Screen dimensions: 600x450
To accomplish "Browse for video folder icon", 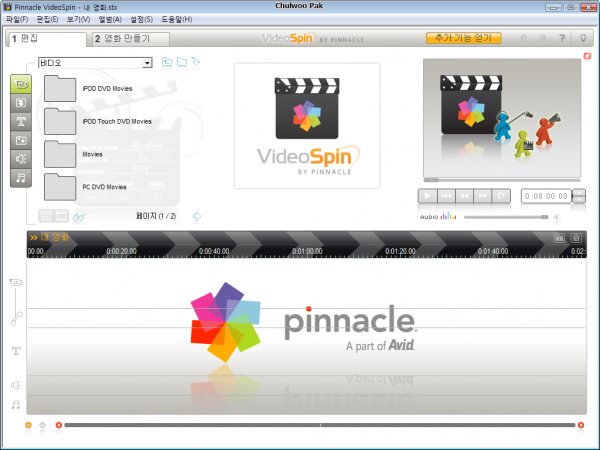I will (182, 62).
